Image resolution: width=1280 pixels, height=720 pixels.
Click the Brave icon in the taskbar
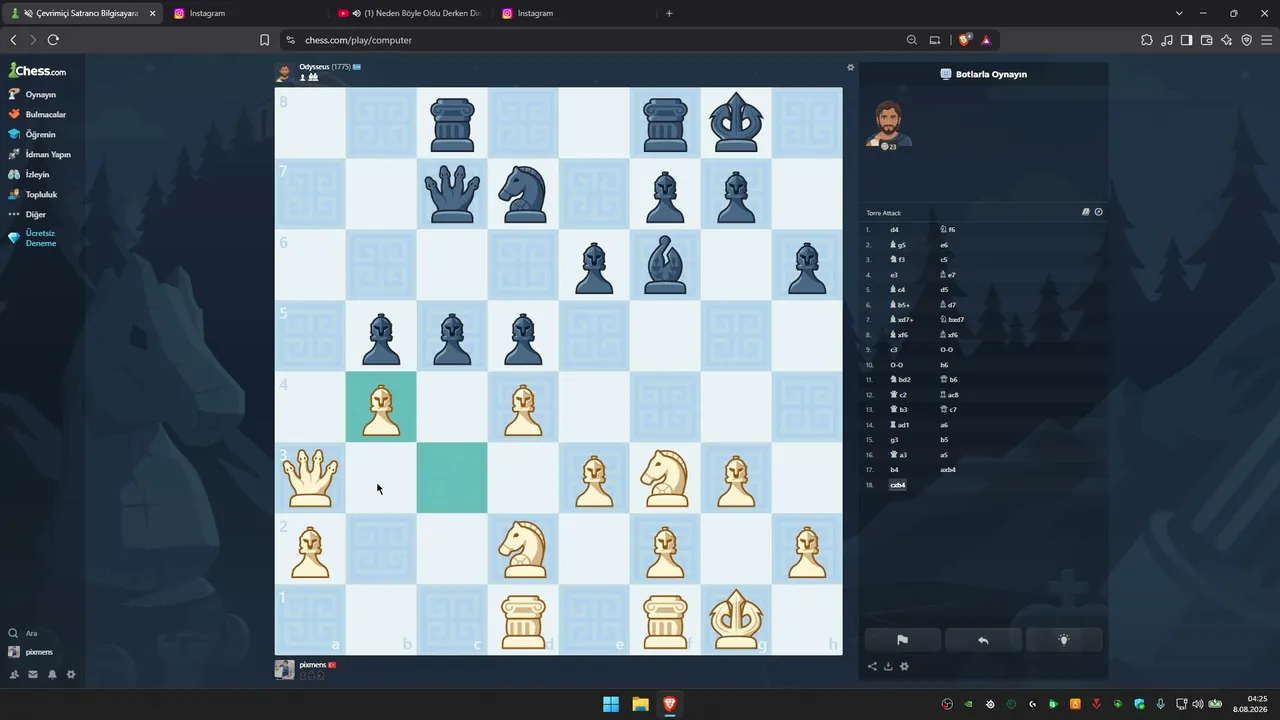pos(670,704)
